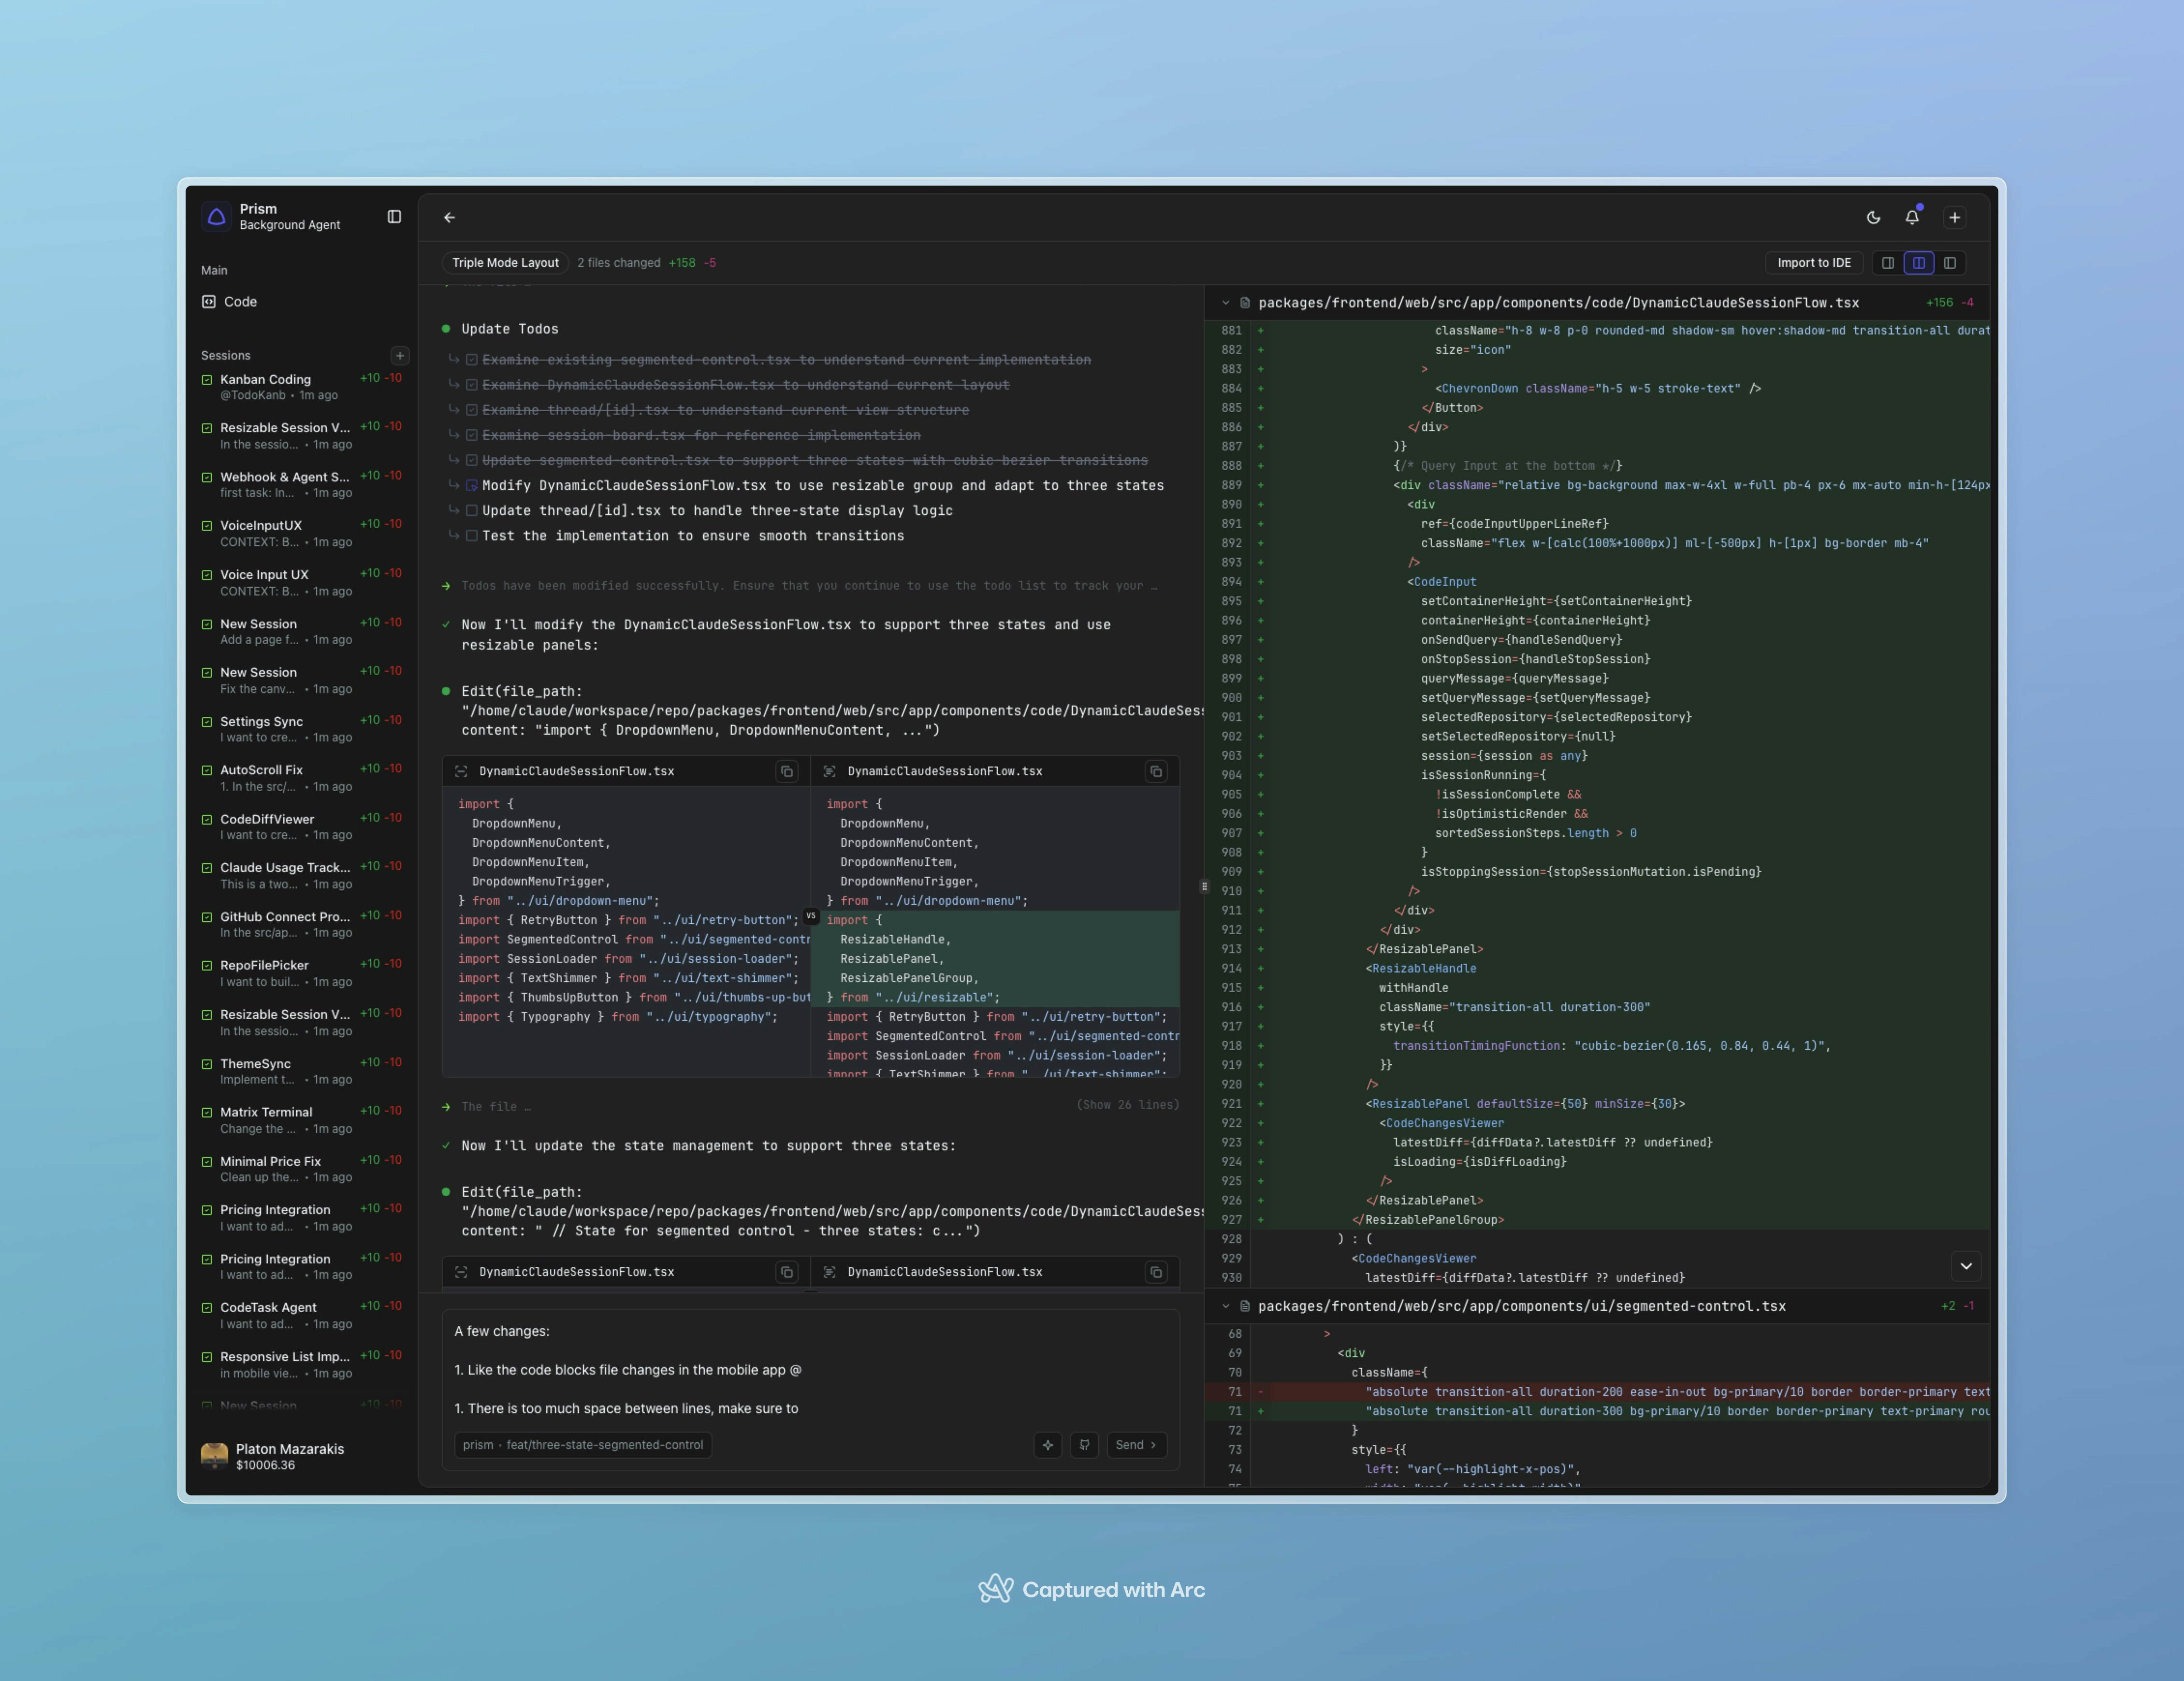This screenshot has height=1681, width=2184.
Task: Click into the message input text area
Action: point(811,1370)
